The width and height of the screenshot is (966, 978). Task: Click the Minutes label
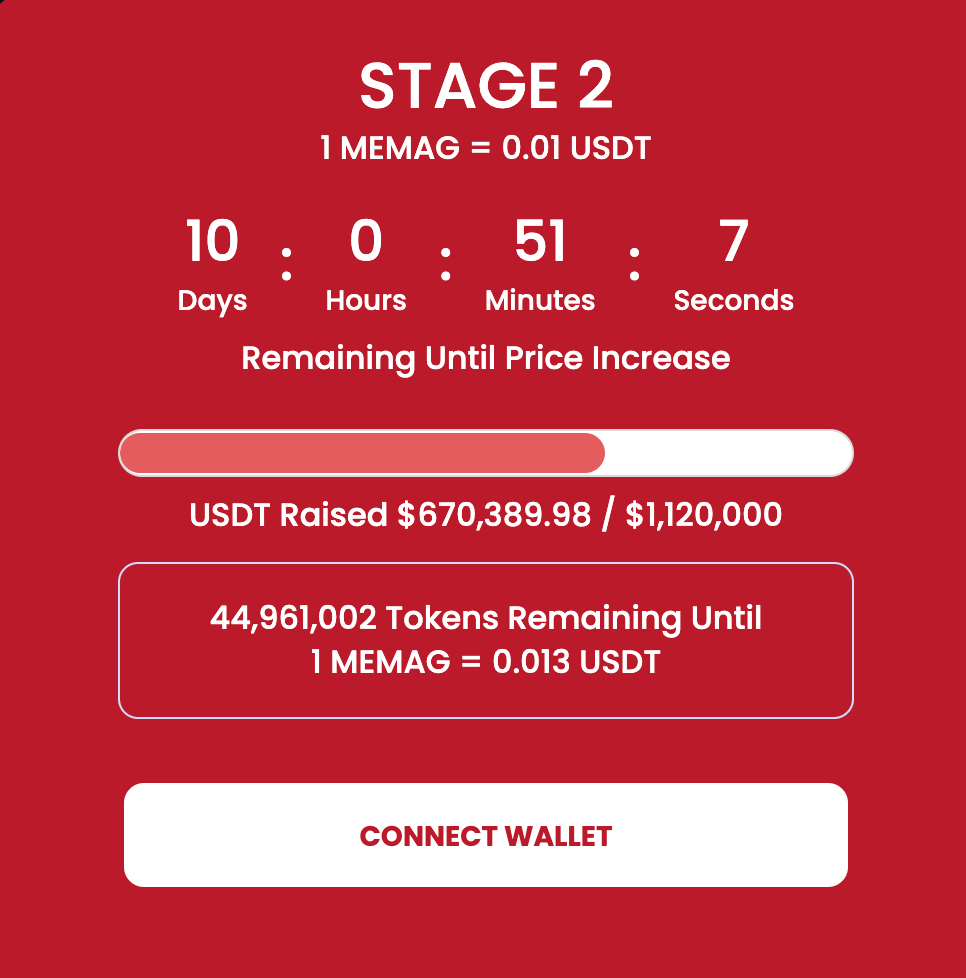tap(540, 300)
